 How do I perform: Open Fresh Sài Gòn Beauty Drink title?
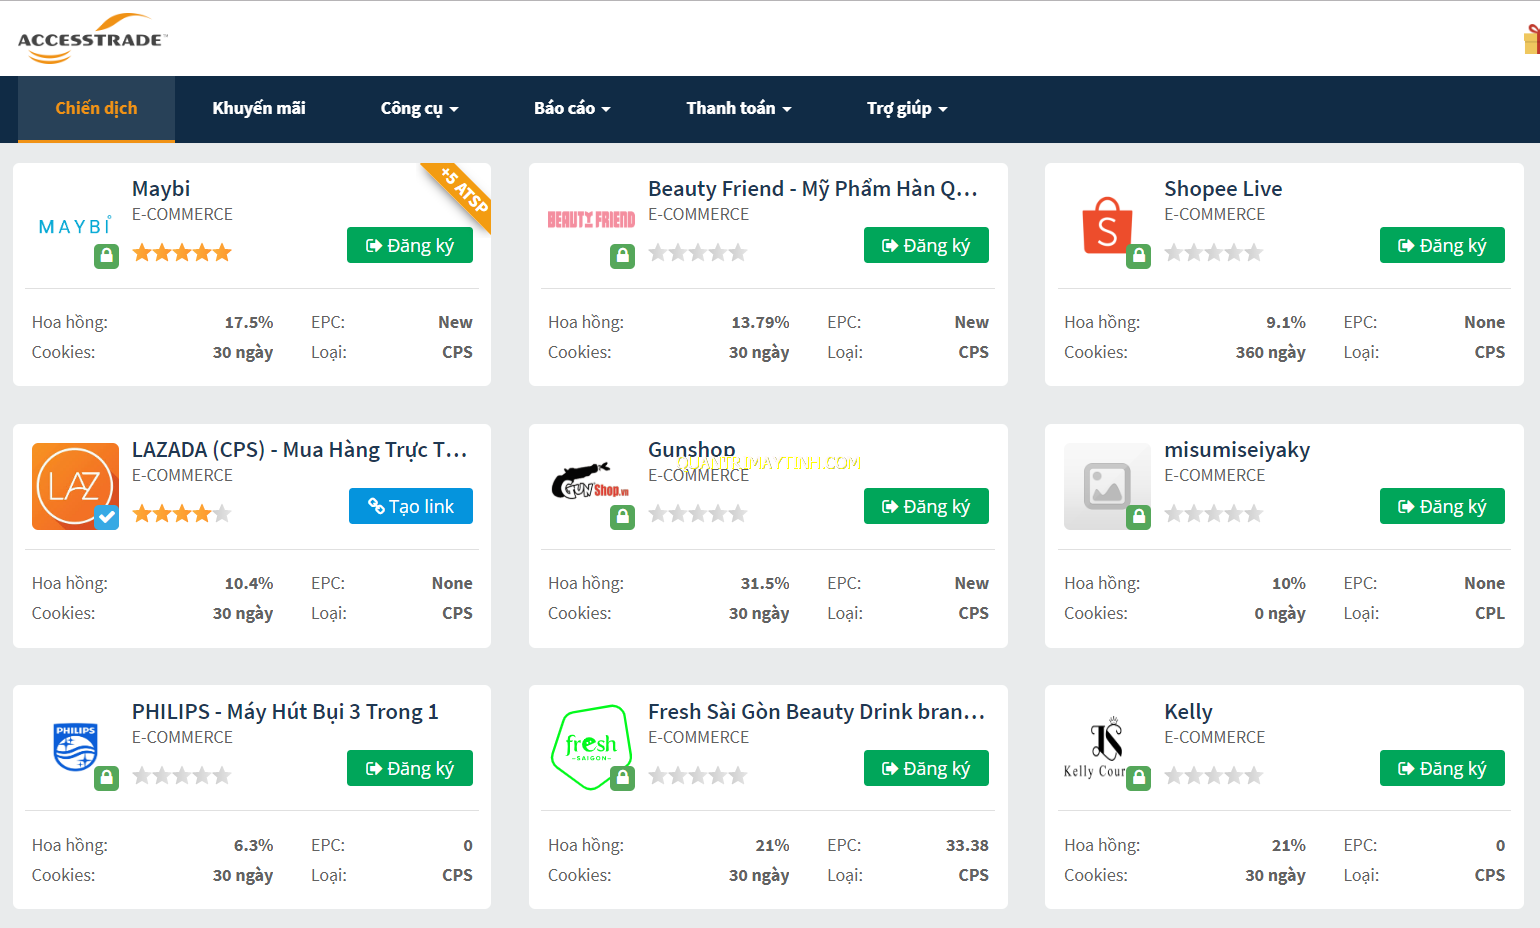[x=817, y=712]
